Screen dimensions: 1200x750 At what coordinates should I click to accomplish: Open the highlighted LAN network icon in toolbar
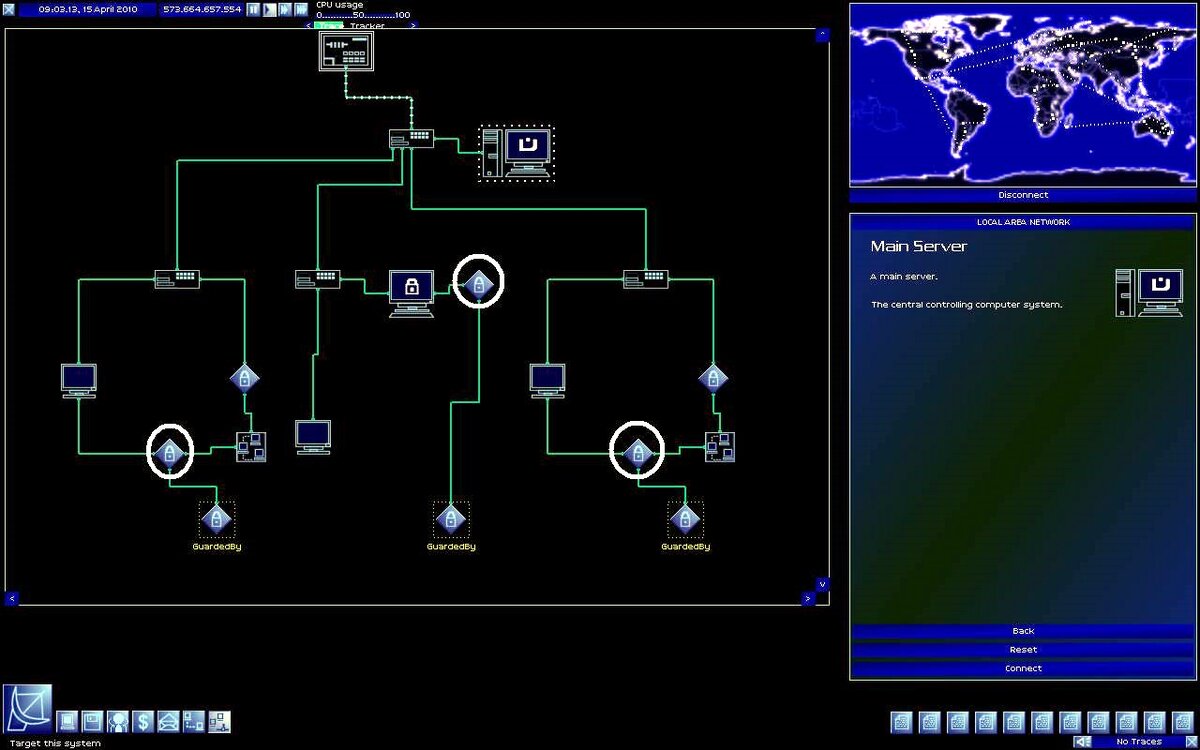[x=219, y=721]
